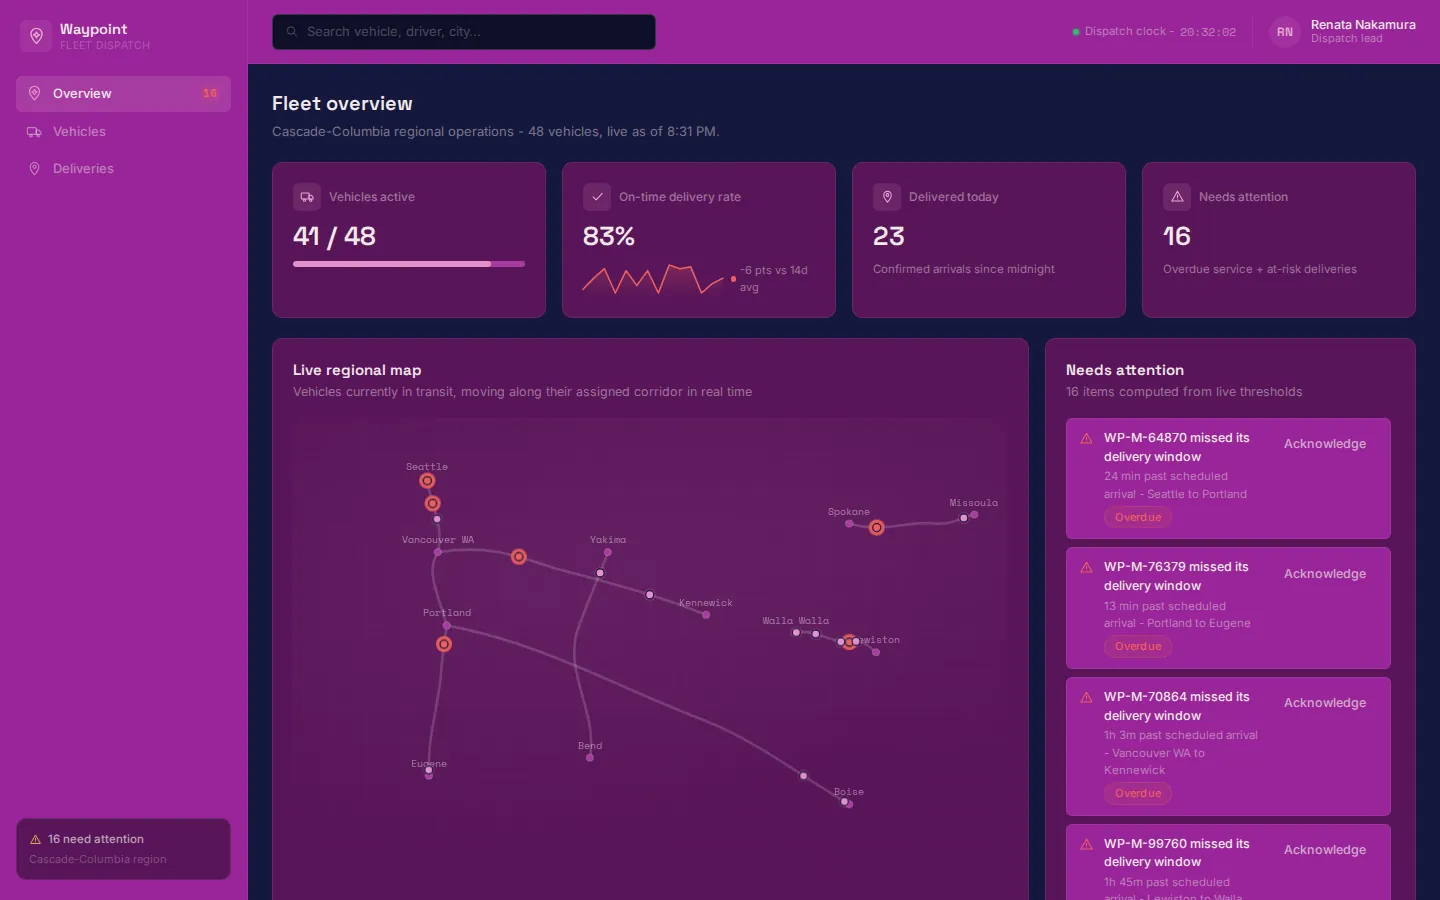
Task: Acknowledge the WP-M-70864 alert
Action: (1325, 703)
